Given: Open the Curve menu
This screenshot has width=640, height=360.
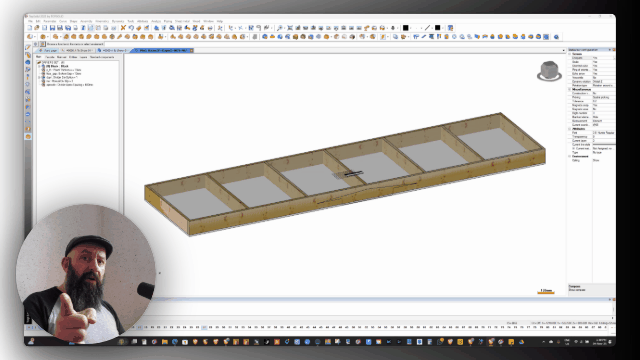Looking at the screenshot, I should 63,21.
